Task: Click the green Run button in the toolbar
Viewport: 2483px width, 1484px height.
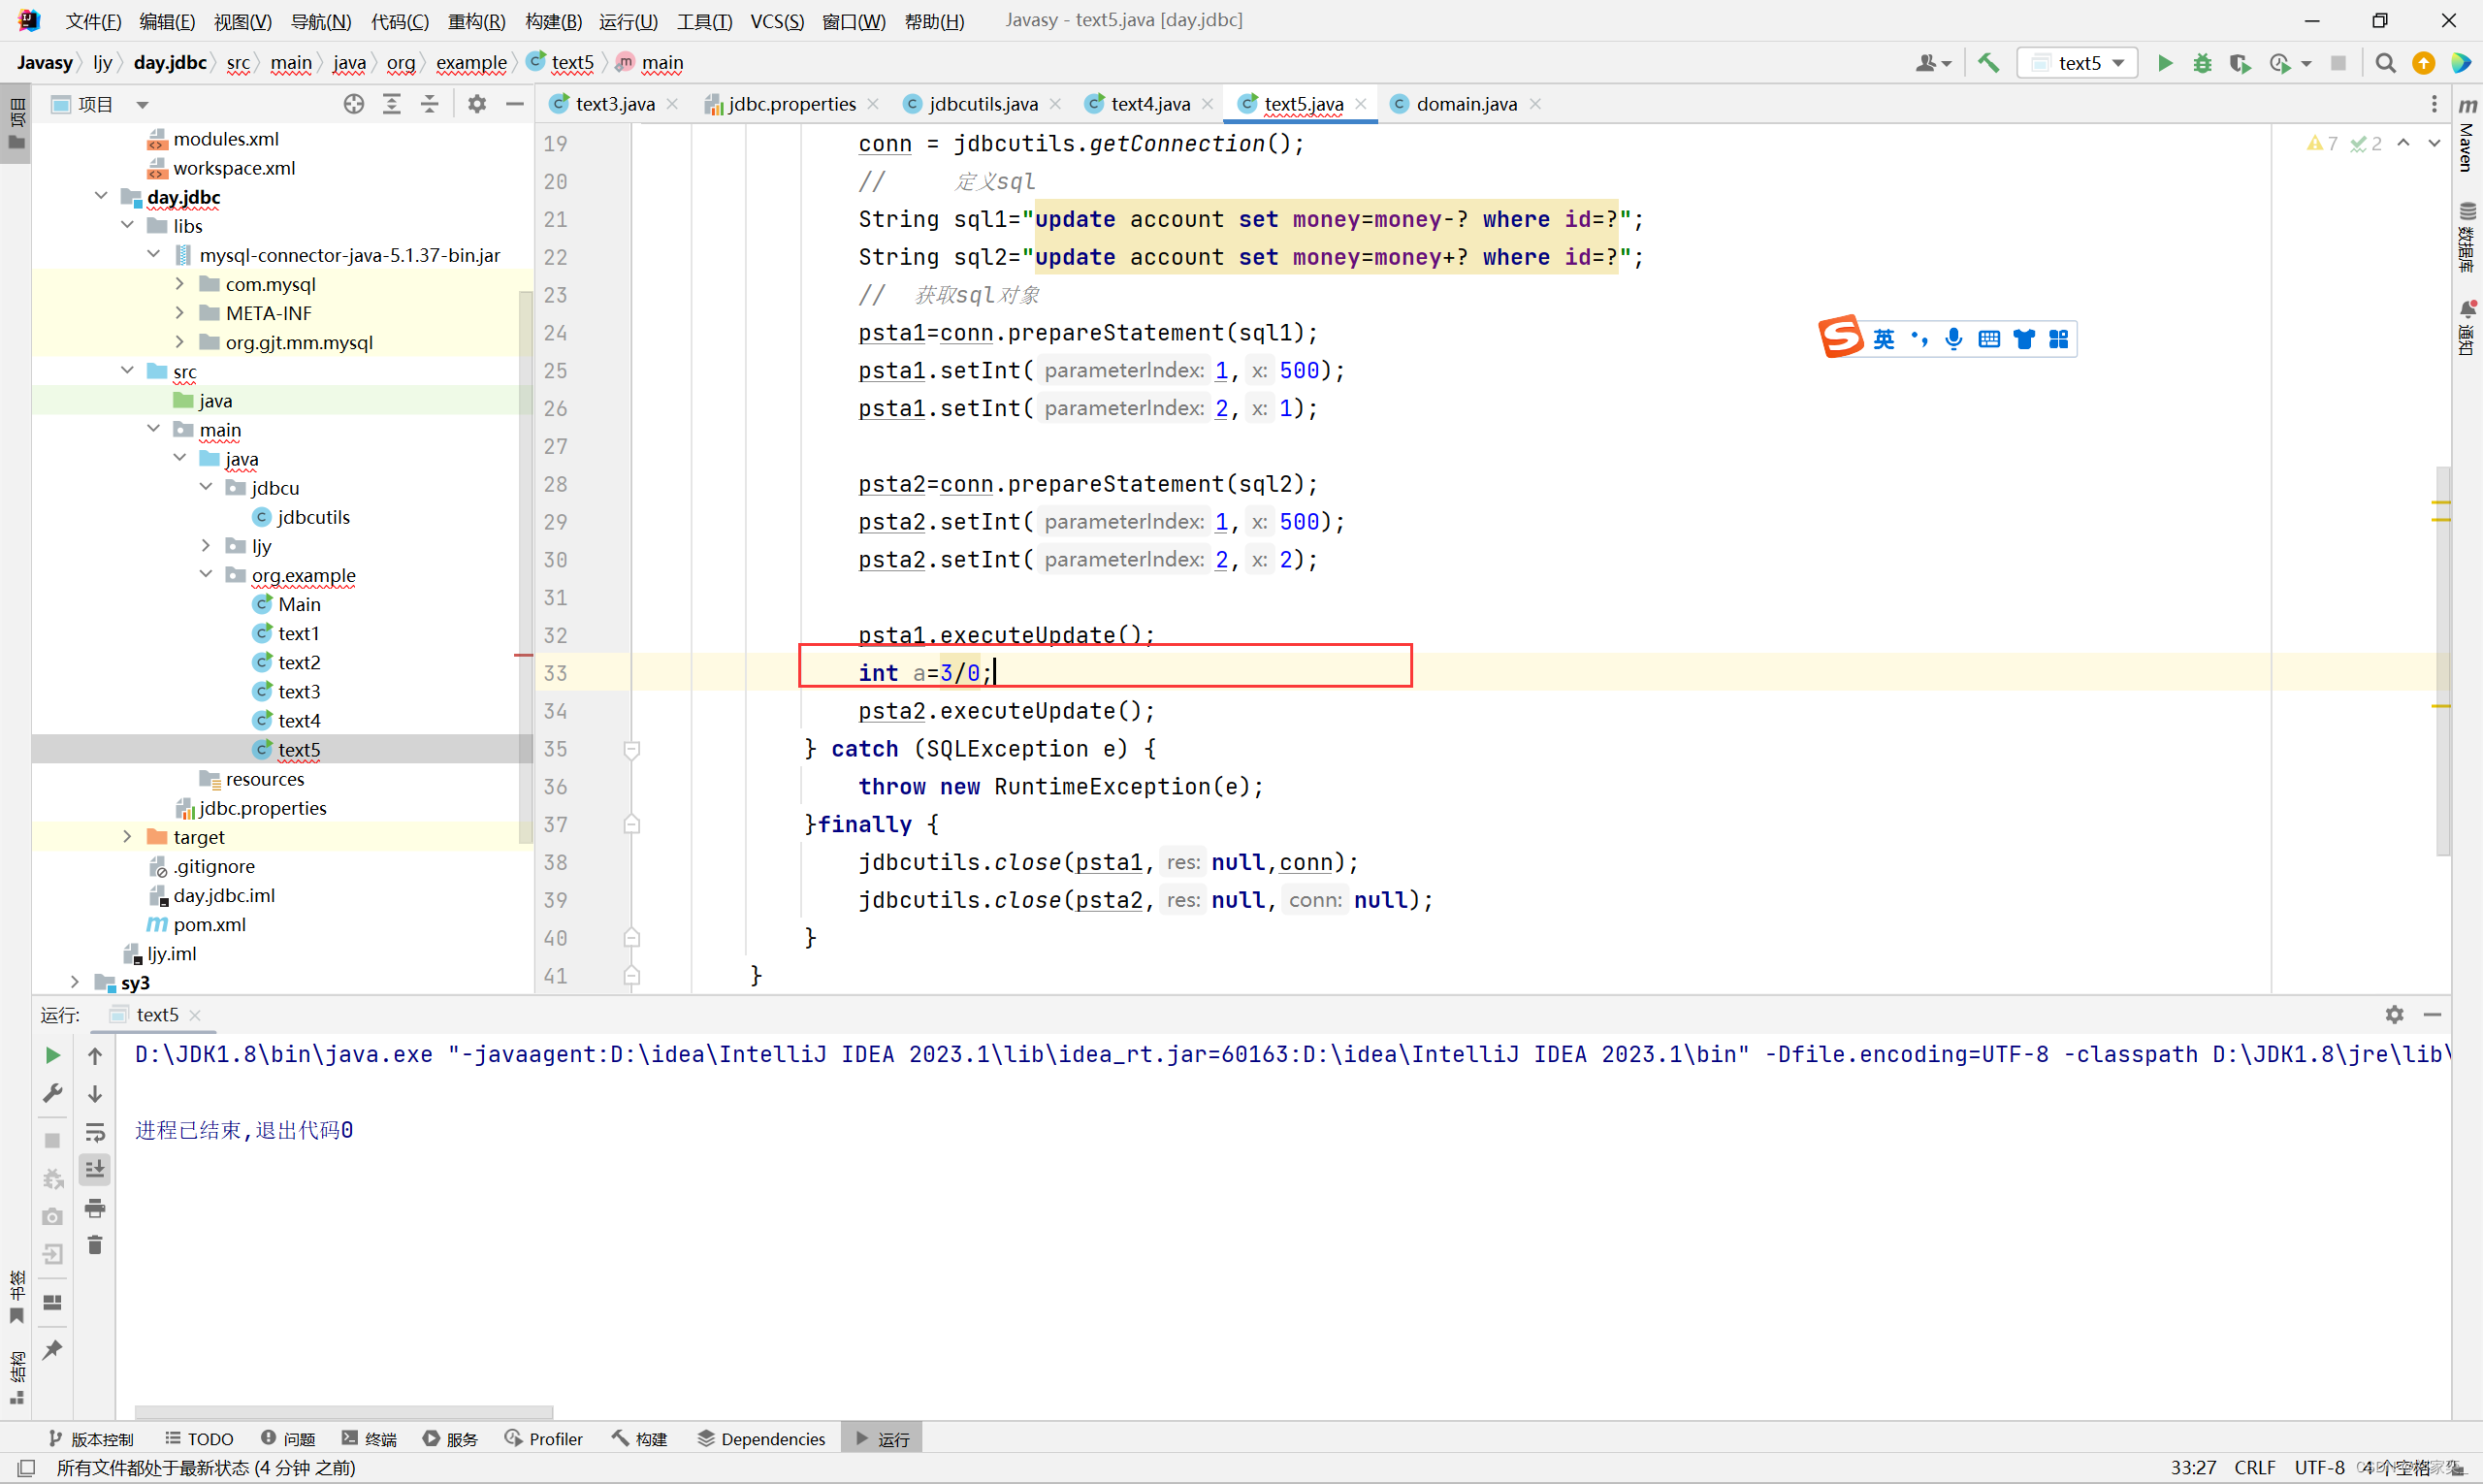Action: (x=2164, y=63)
